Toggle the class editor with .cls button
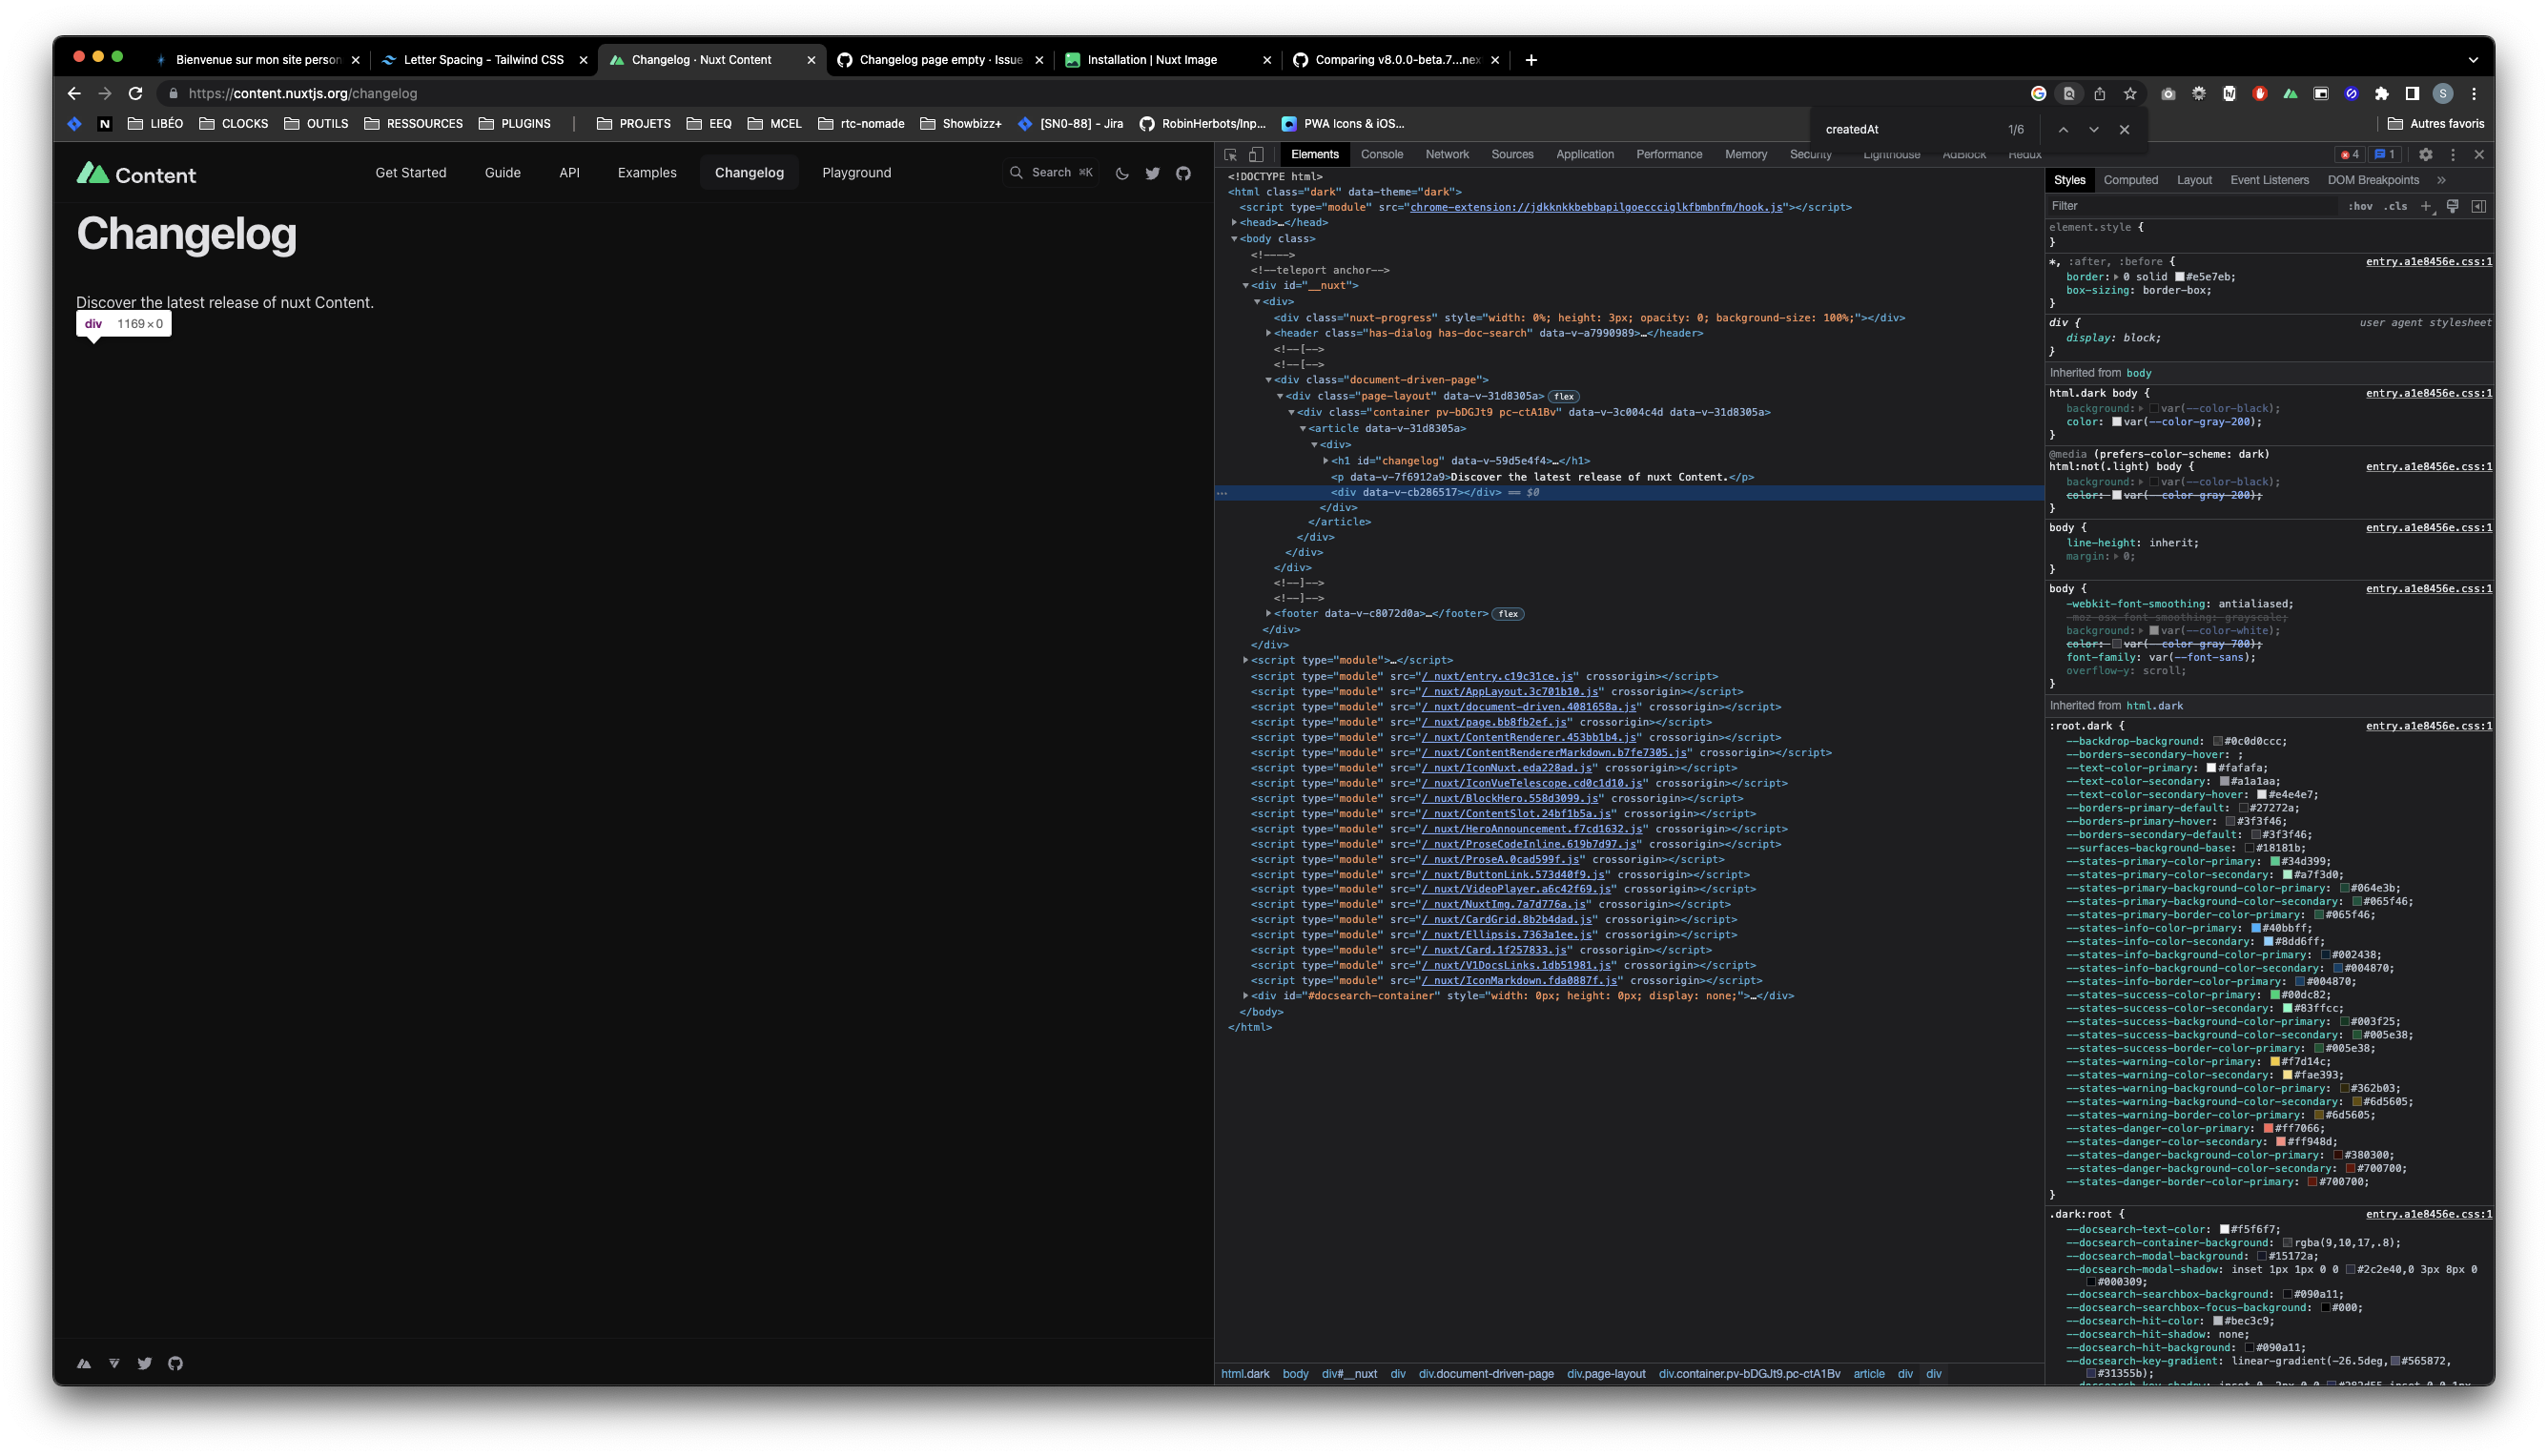The height and width of the screenshot is (1456, 2548). pyautogui.click(x=2396, y=206)
